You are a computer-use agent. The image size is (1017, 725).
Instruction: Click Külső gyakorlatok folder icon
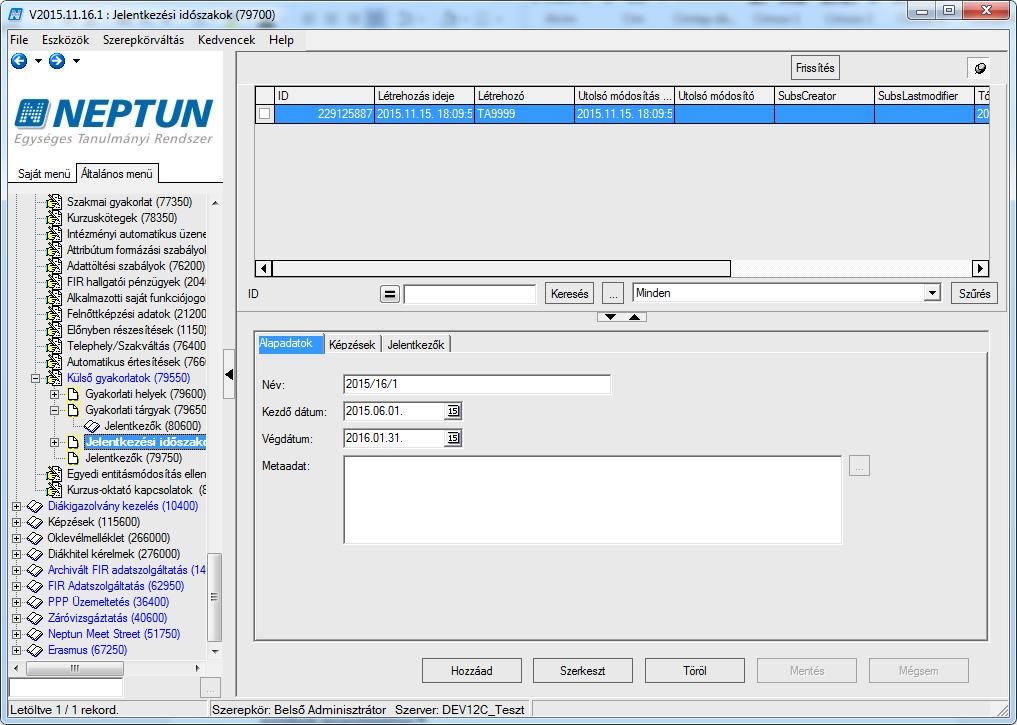coord(55,378)
